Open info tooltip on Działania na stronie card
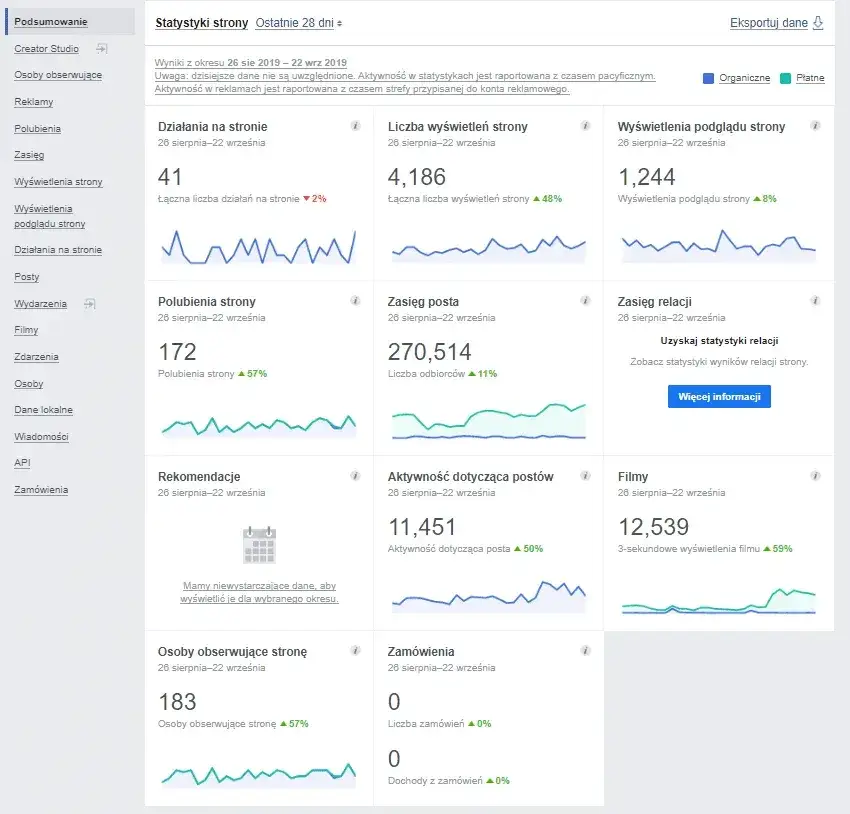Image resolution: width=850 pixels, height=814 pixels. pos(355,126)
